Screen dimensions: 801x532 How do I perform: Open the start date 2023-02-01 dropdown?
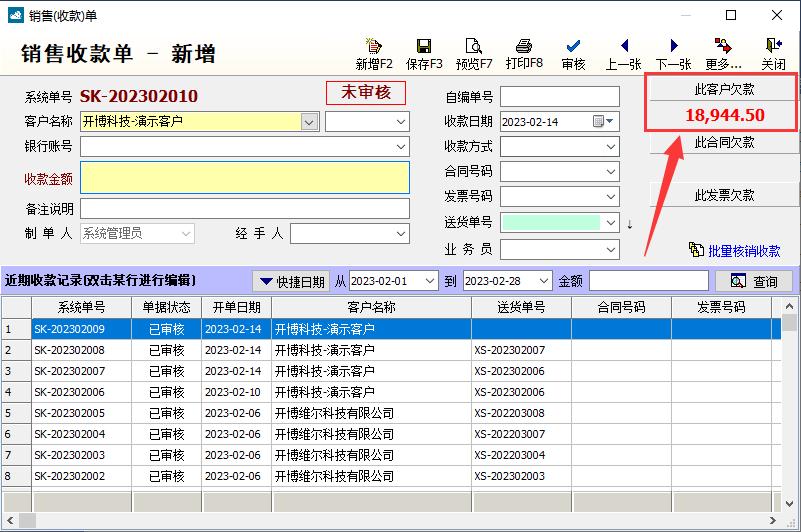430,281
